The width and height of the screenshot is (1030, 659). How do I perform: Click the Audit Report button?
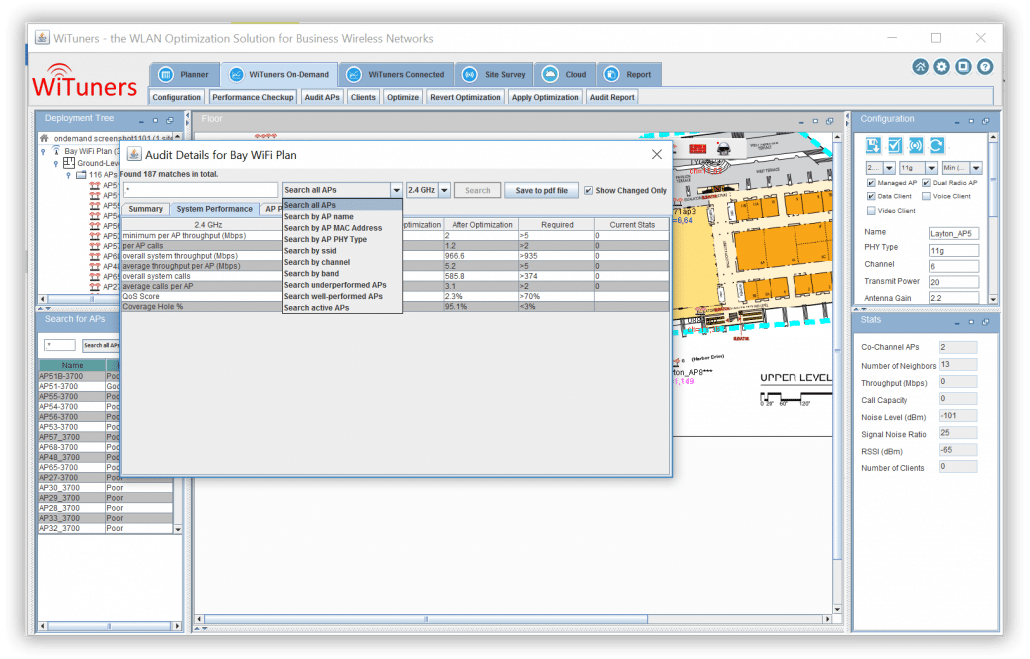612,97
